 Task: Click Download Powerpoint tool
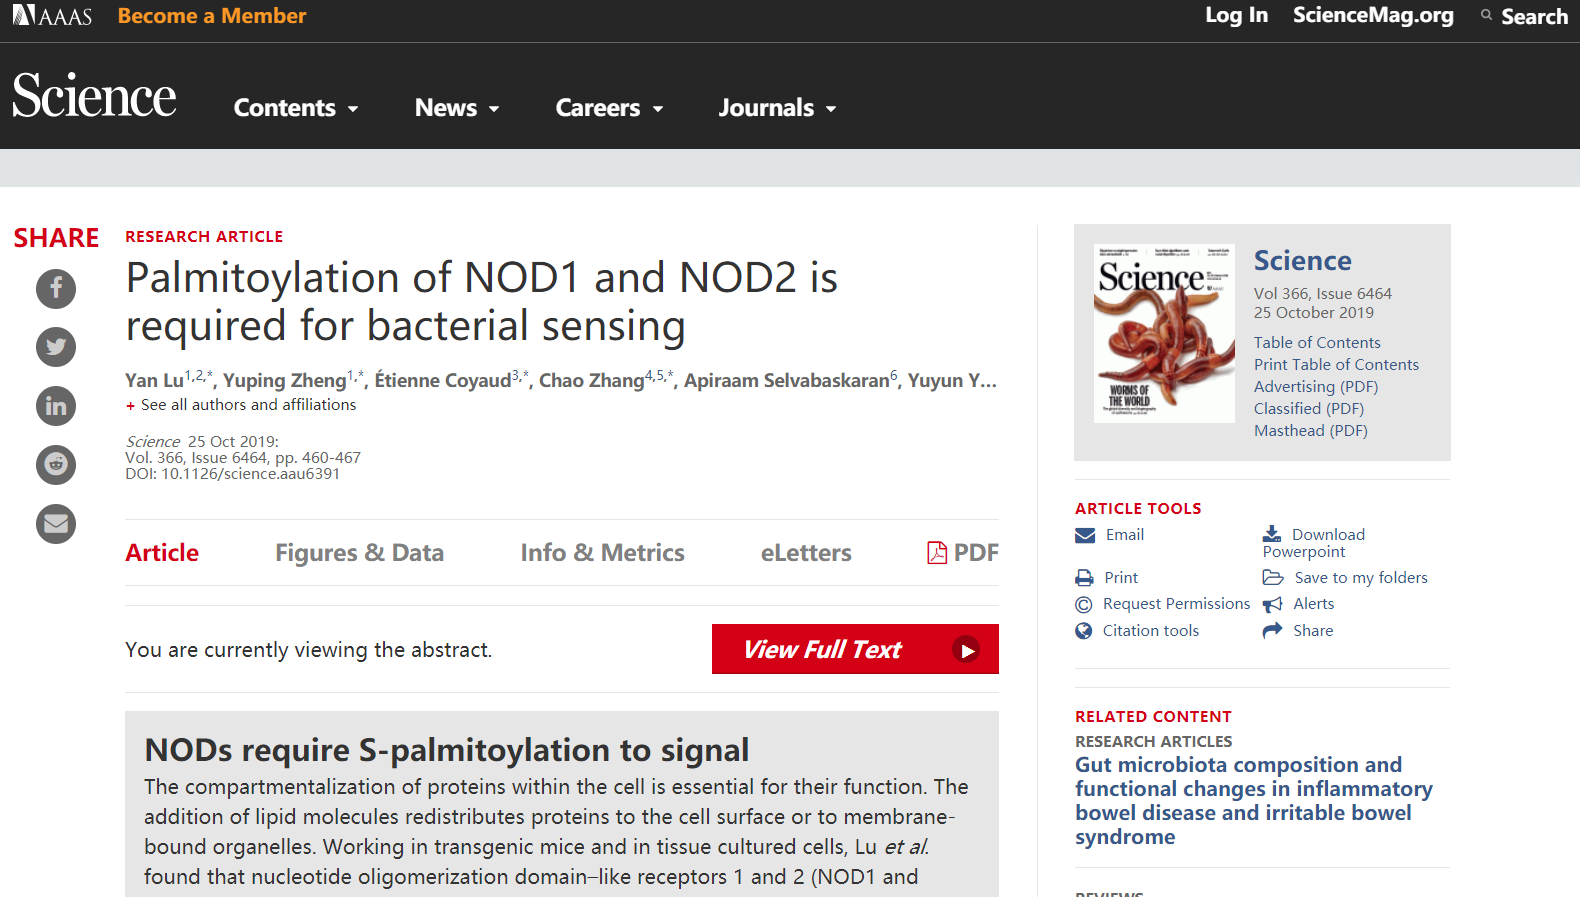pyautogui.click(x=1314, y=543)
